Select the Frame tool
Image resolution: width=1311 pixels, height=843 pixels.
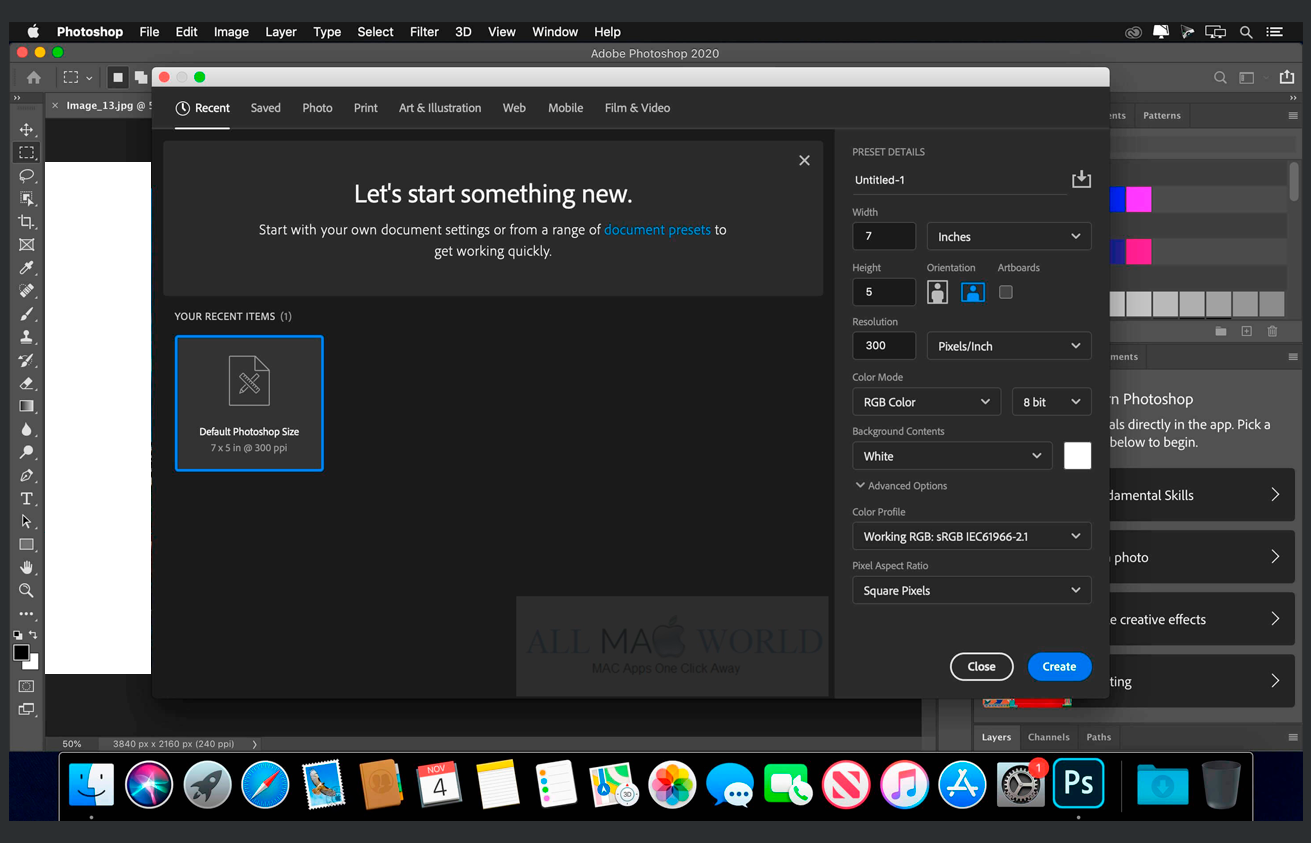pyautogui.click(x=27, y=245)
